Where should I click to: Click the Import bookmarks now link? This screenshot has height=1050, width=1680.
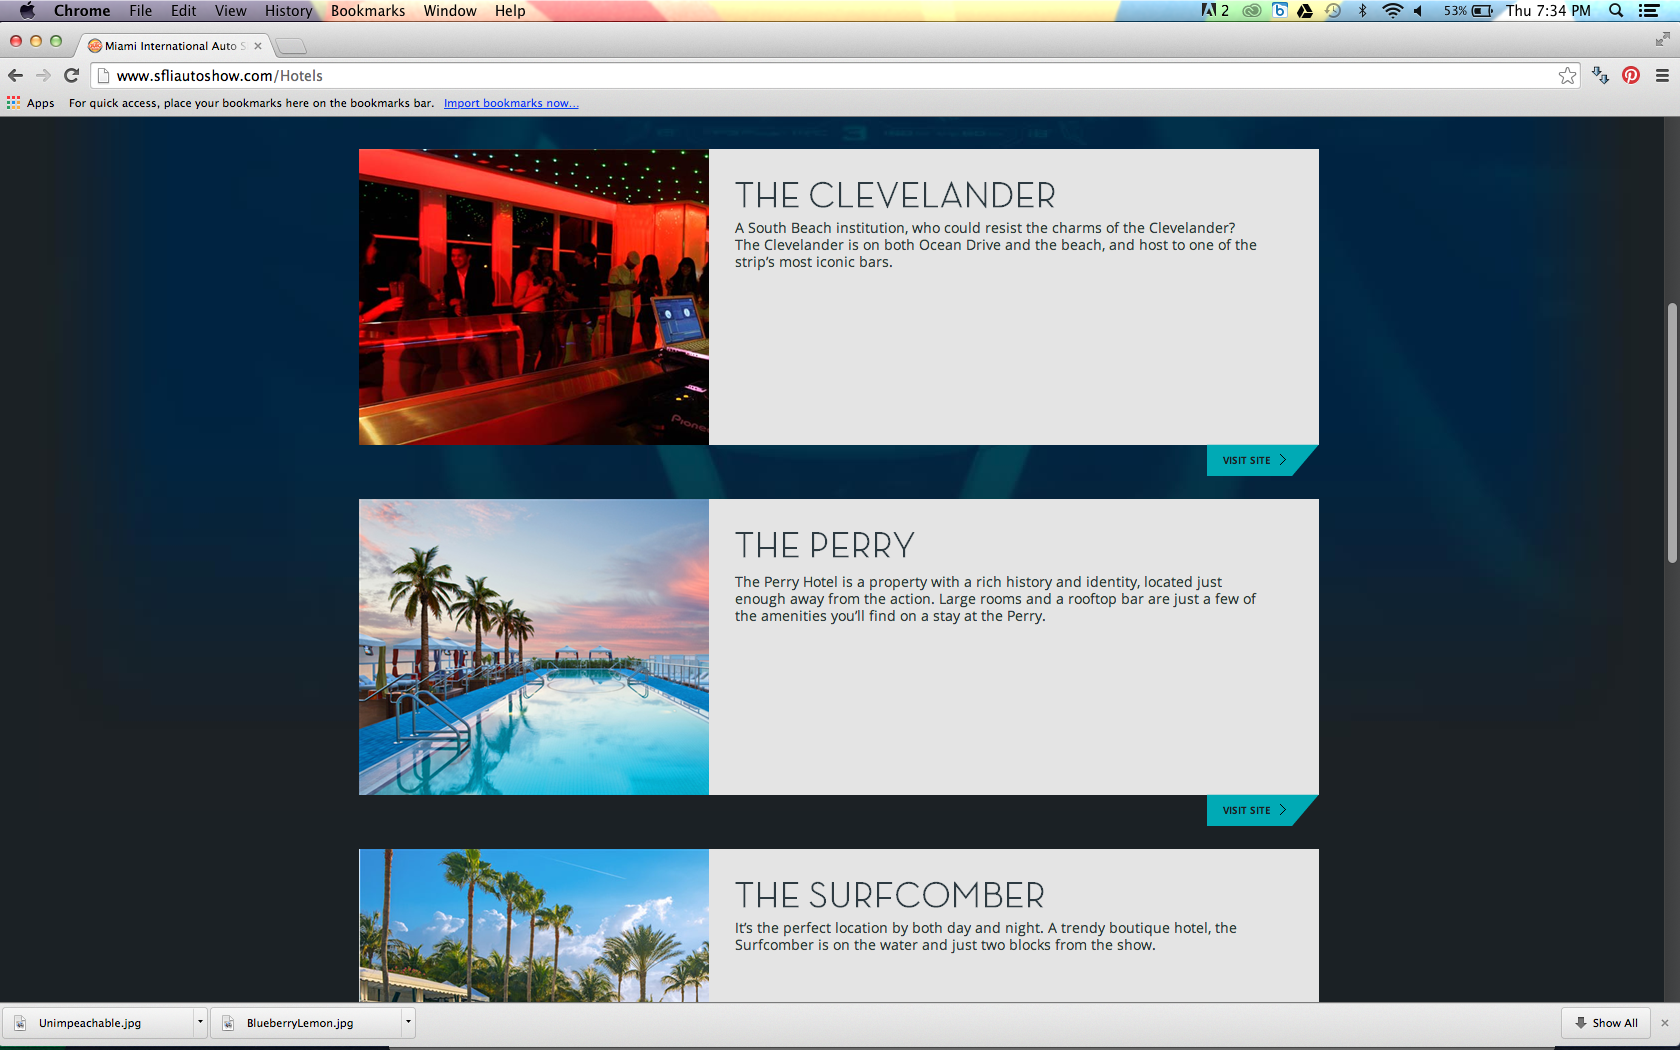(x=511, y=103)
